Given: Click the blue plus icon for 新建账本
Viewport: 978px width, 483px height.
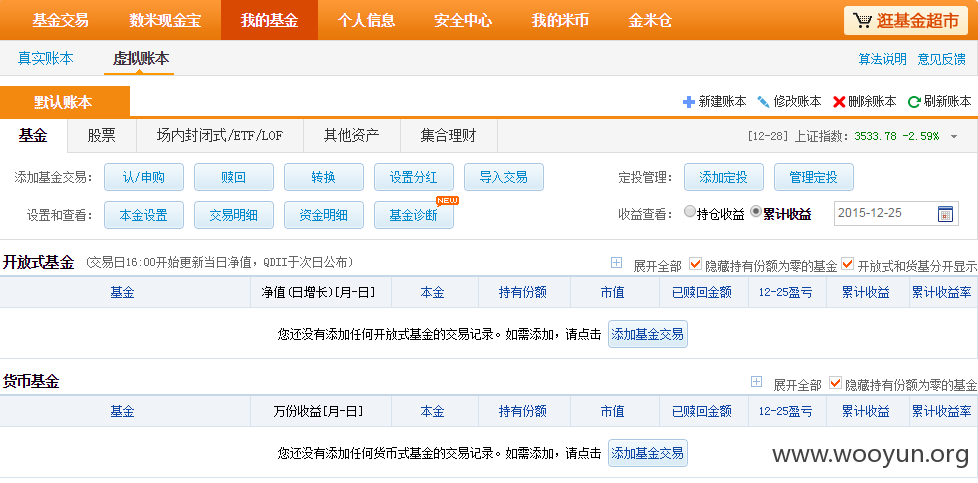Looking at the screenshot, I should click(689, 102).
